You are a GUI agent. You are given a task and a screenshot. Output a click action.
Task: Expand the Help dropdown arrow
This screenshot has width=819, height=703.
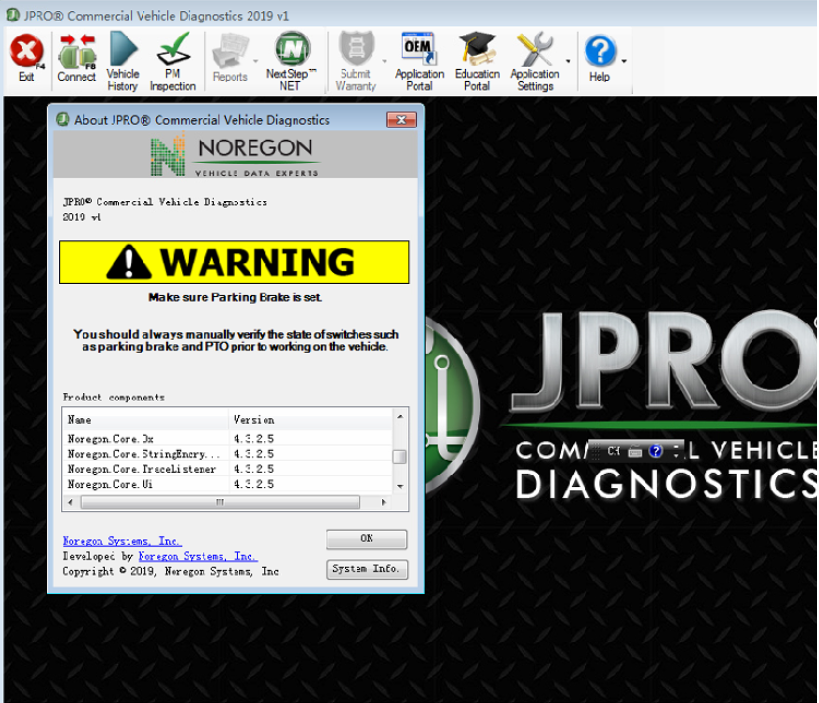(x=624, y=62)
